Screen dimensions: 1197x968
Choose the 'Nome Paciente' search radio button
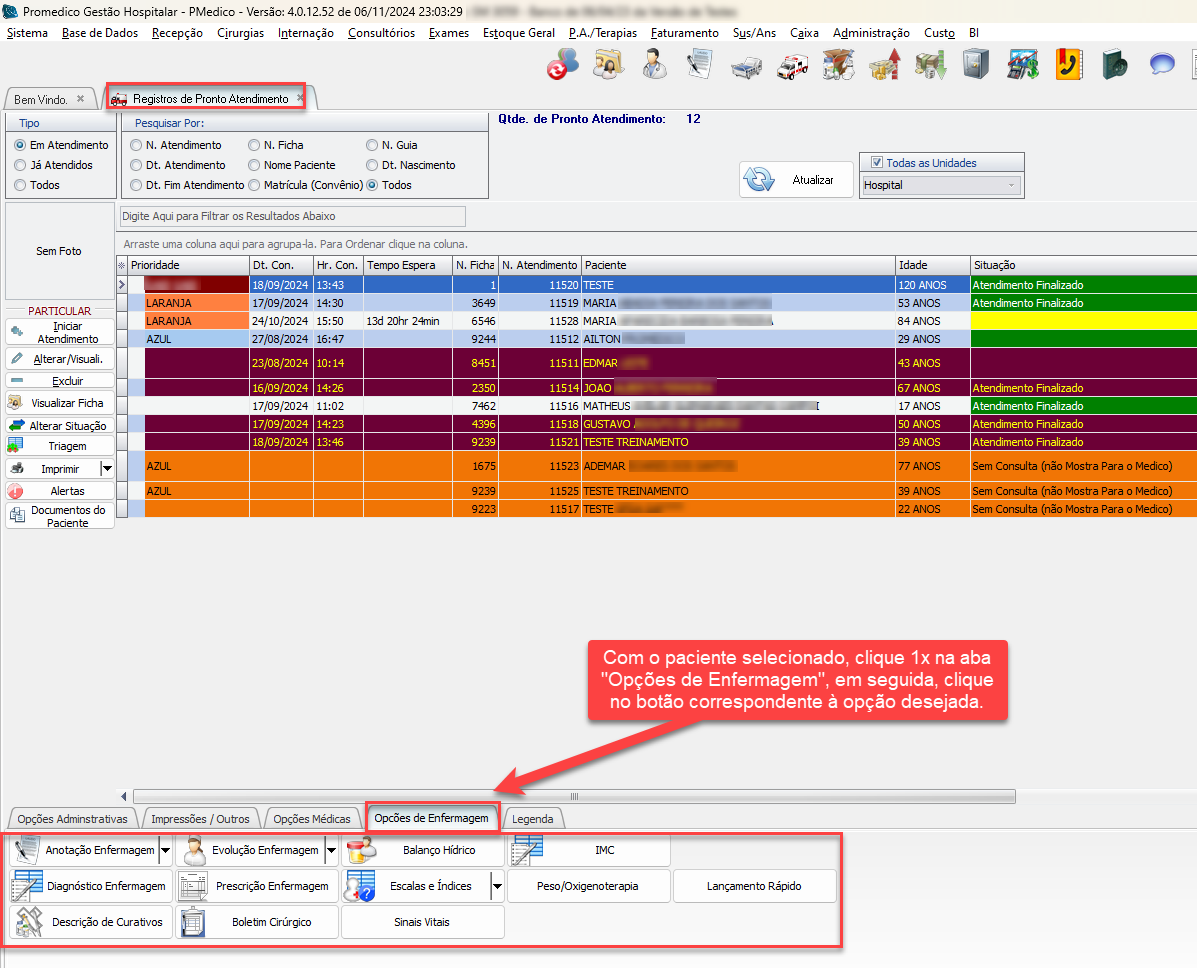click(255, 165)
